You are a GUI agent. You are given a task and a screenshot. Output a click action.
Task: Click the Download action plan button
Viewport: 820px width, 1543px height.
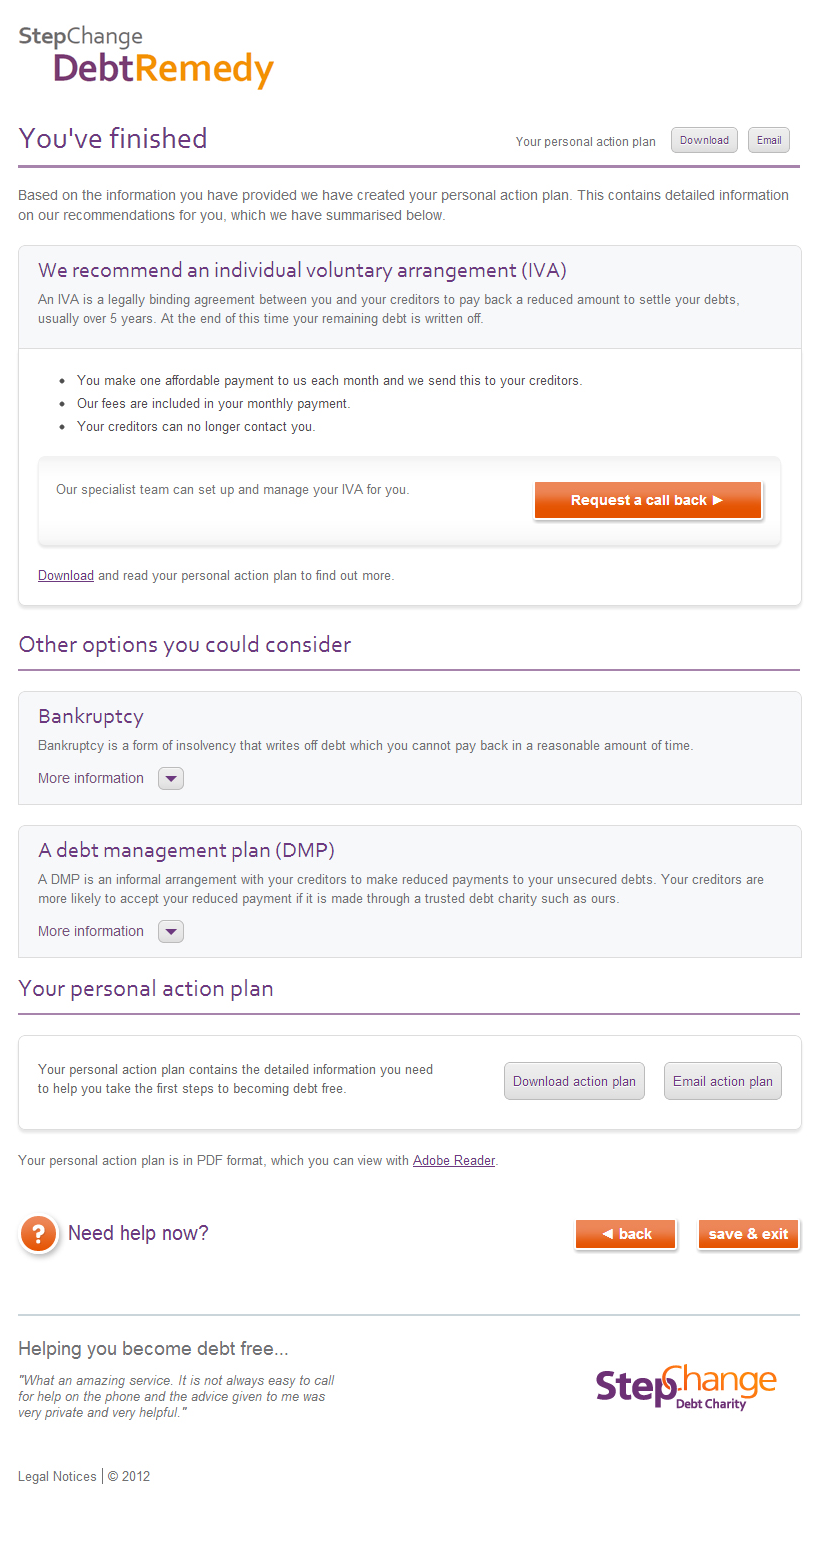click(574, 1081)
